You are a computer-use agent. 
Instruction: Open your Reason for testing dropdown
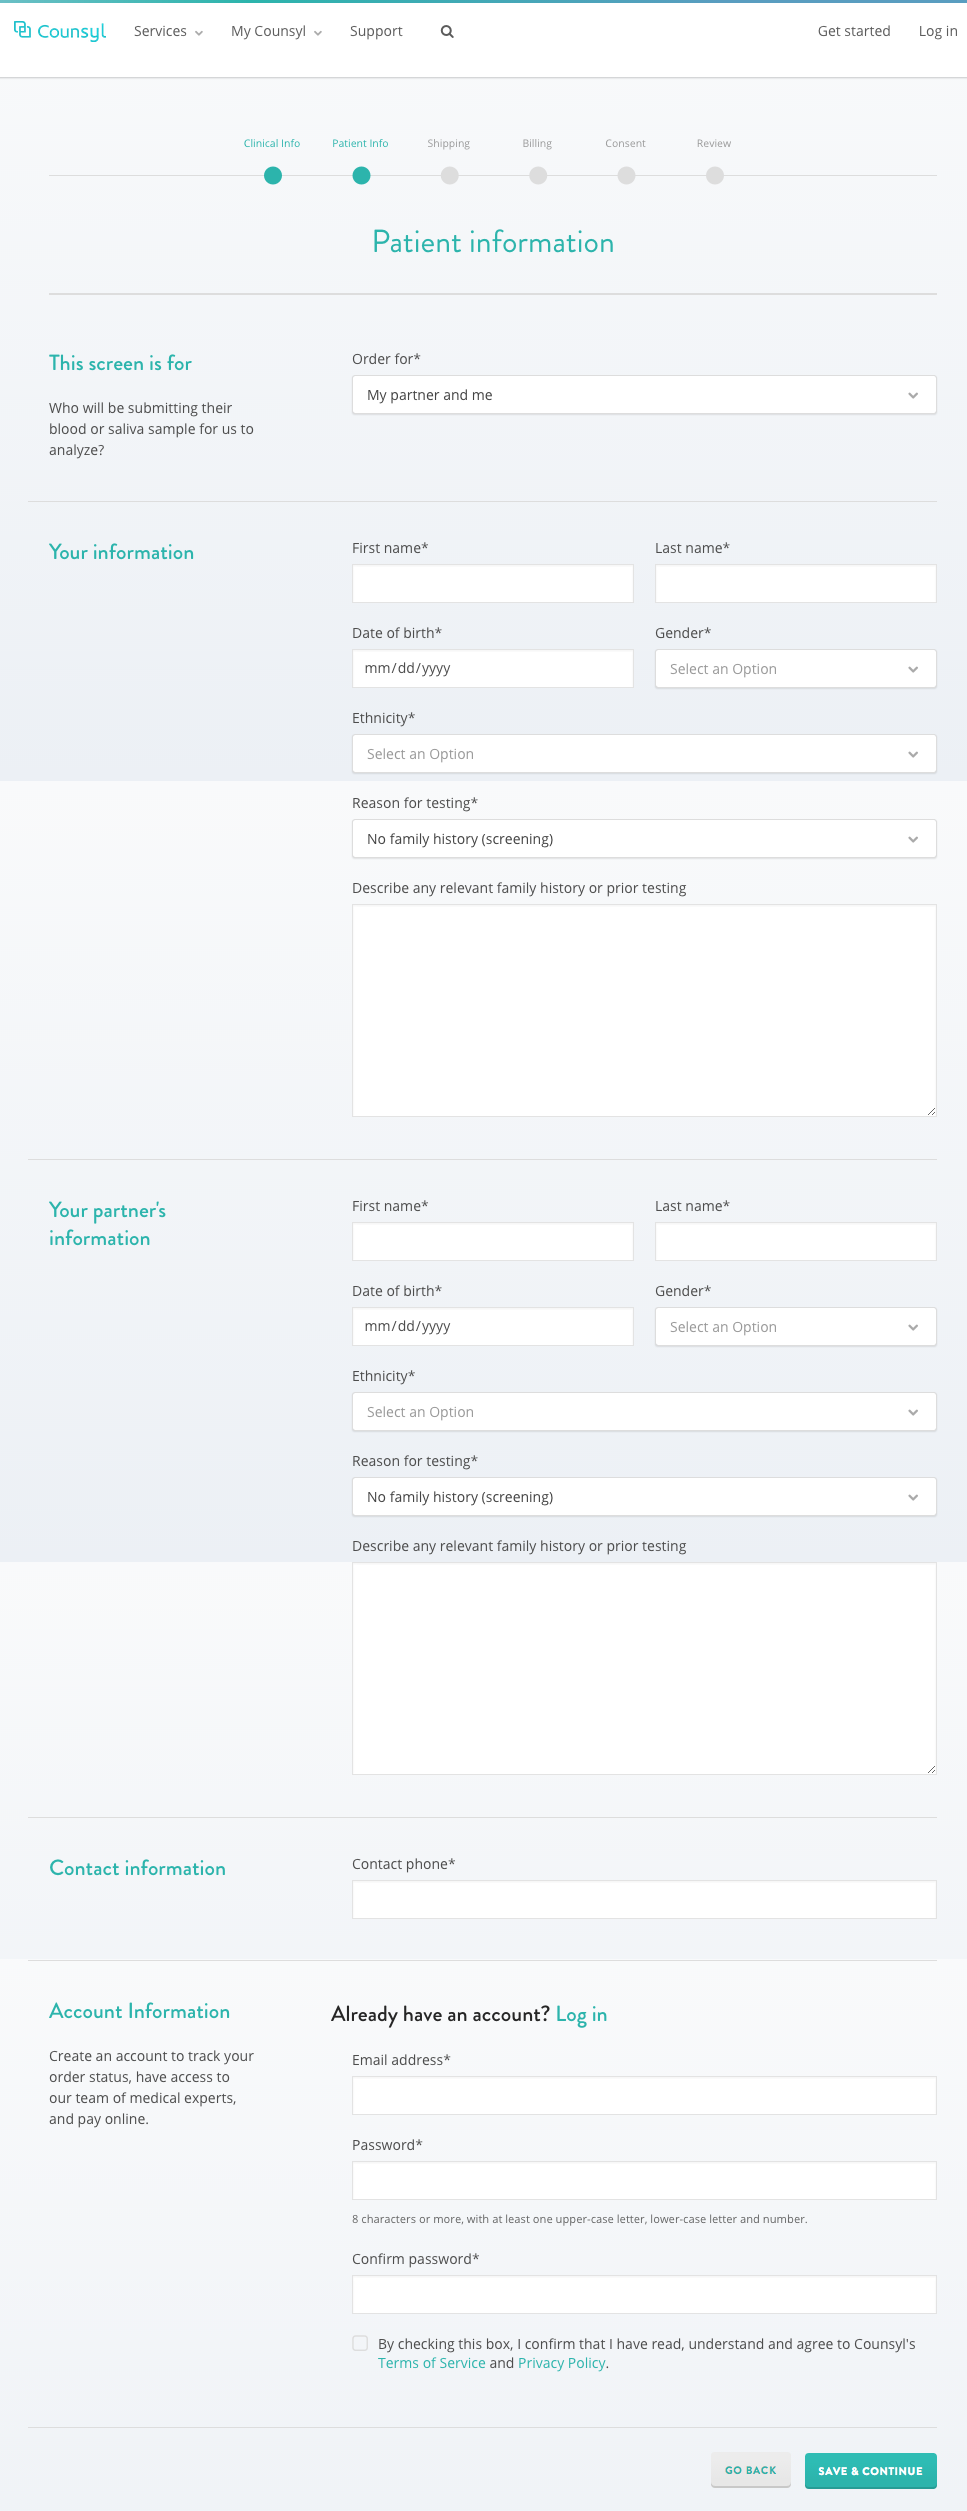(x=644, y=839)
